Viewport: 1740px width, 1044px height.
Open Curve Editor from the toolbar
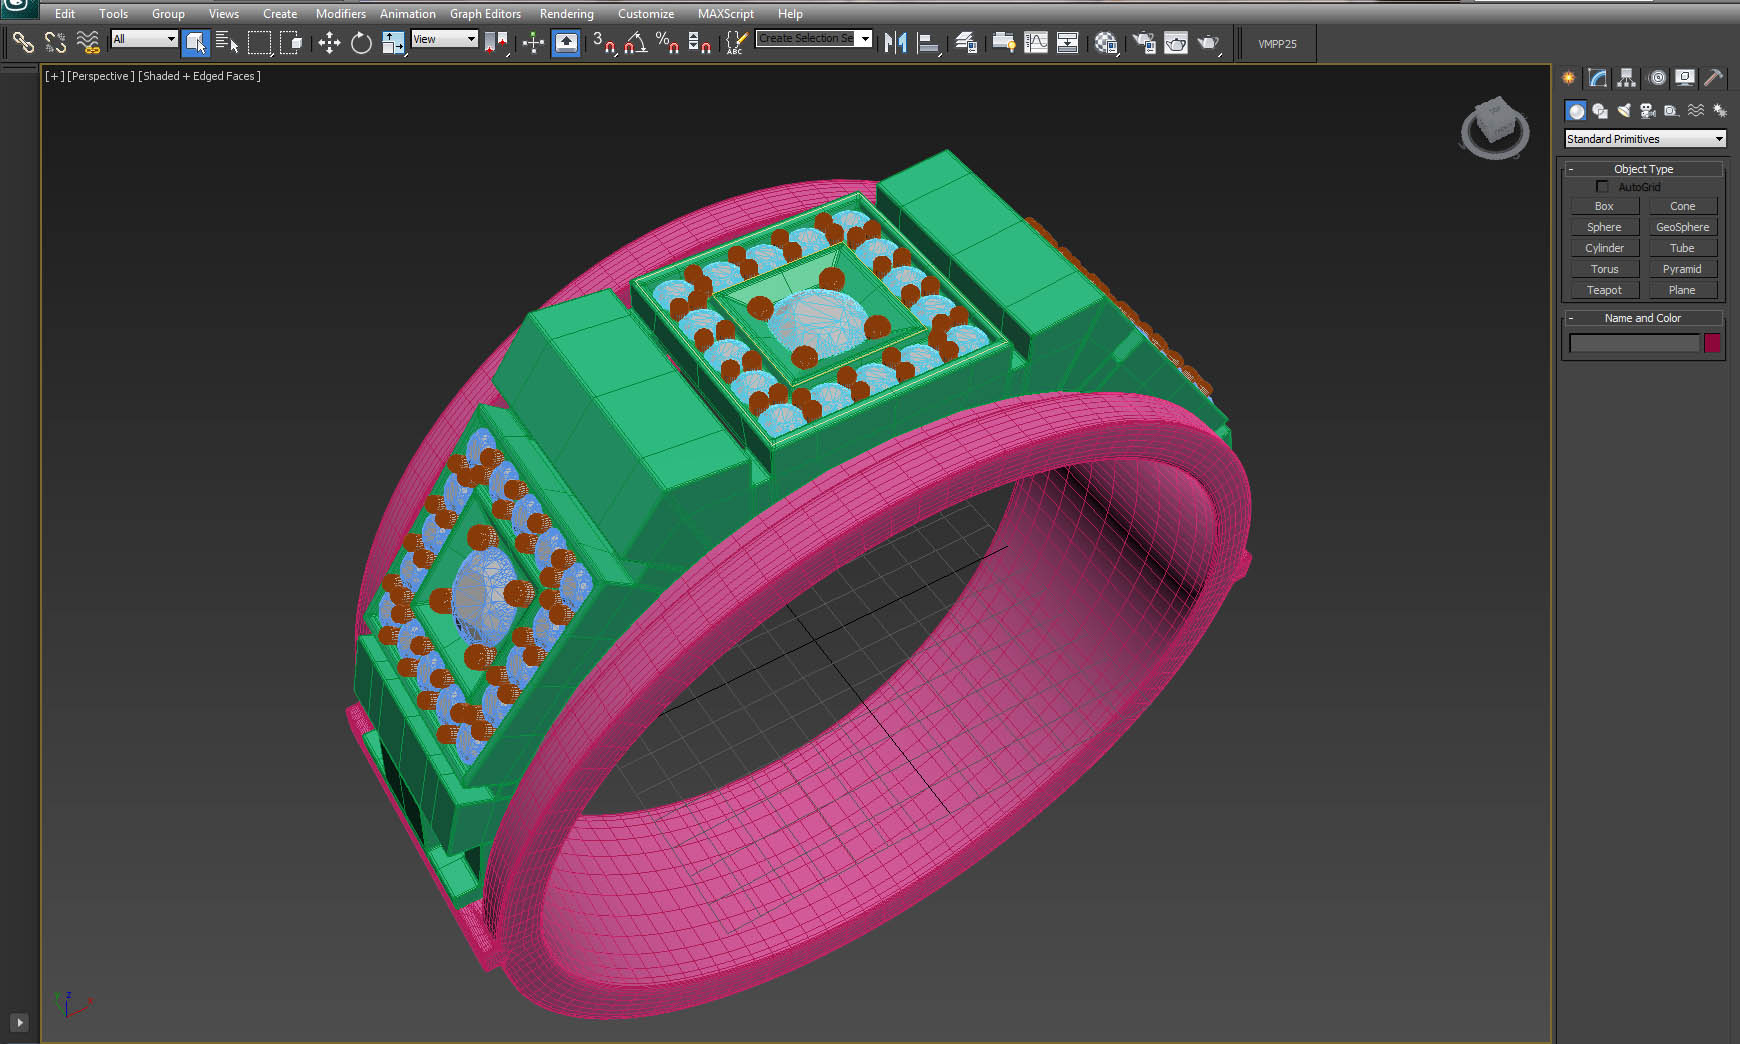tap(1036, 42)
